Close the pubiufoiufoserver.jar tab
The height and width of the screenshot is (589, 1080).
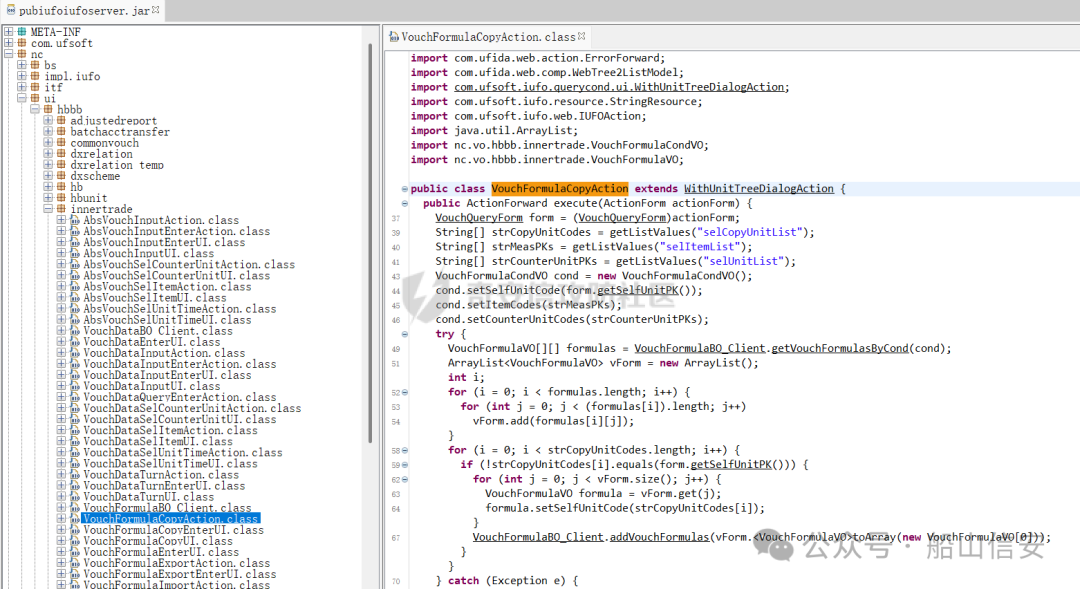point(157,10)
